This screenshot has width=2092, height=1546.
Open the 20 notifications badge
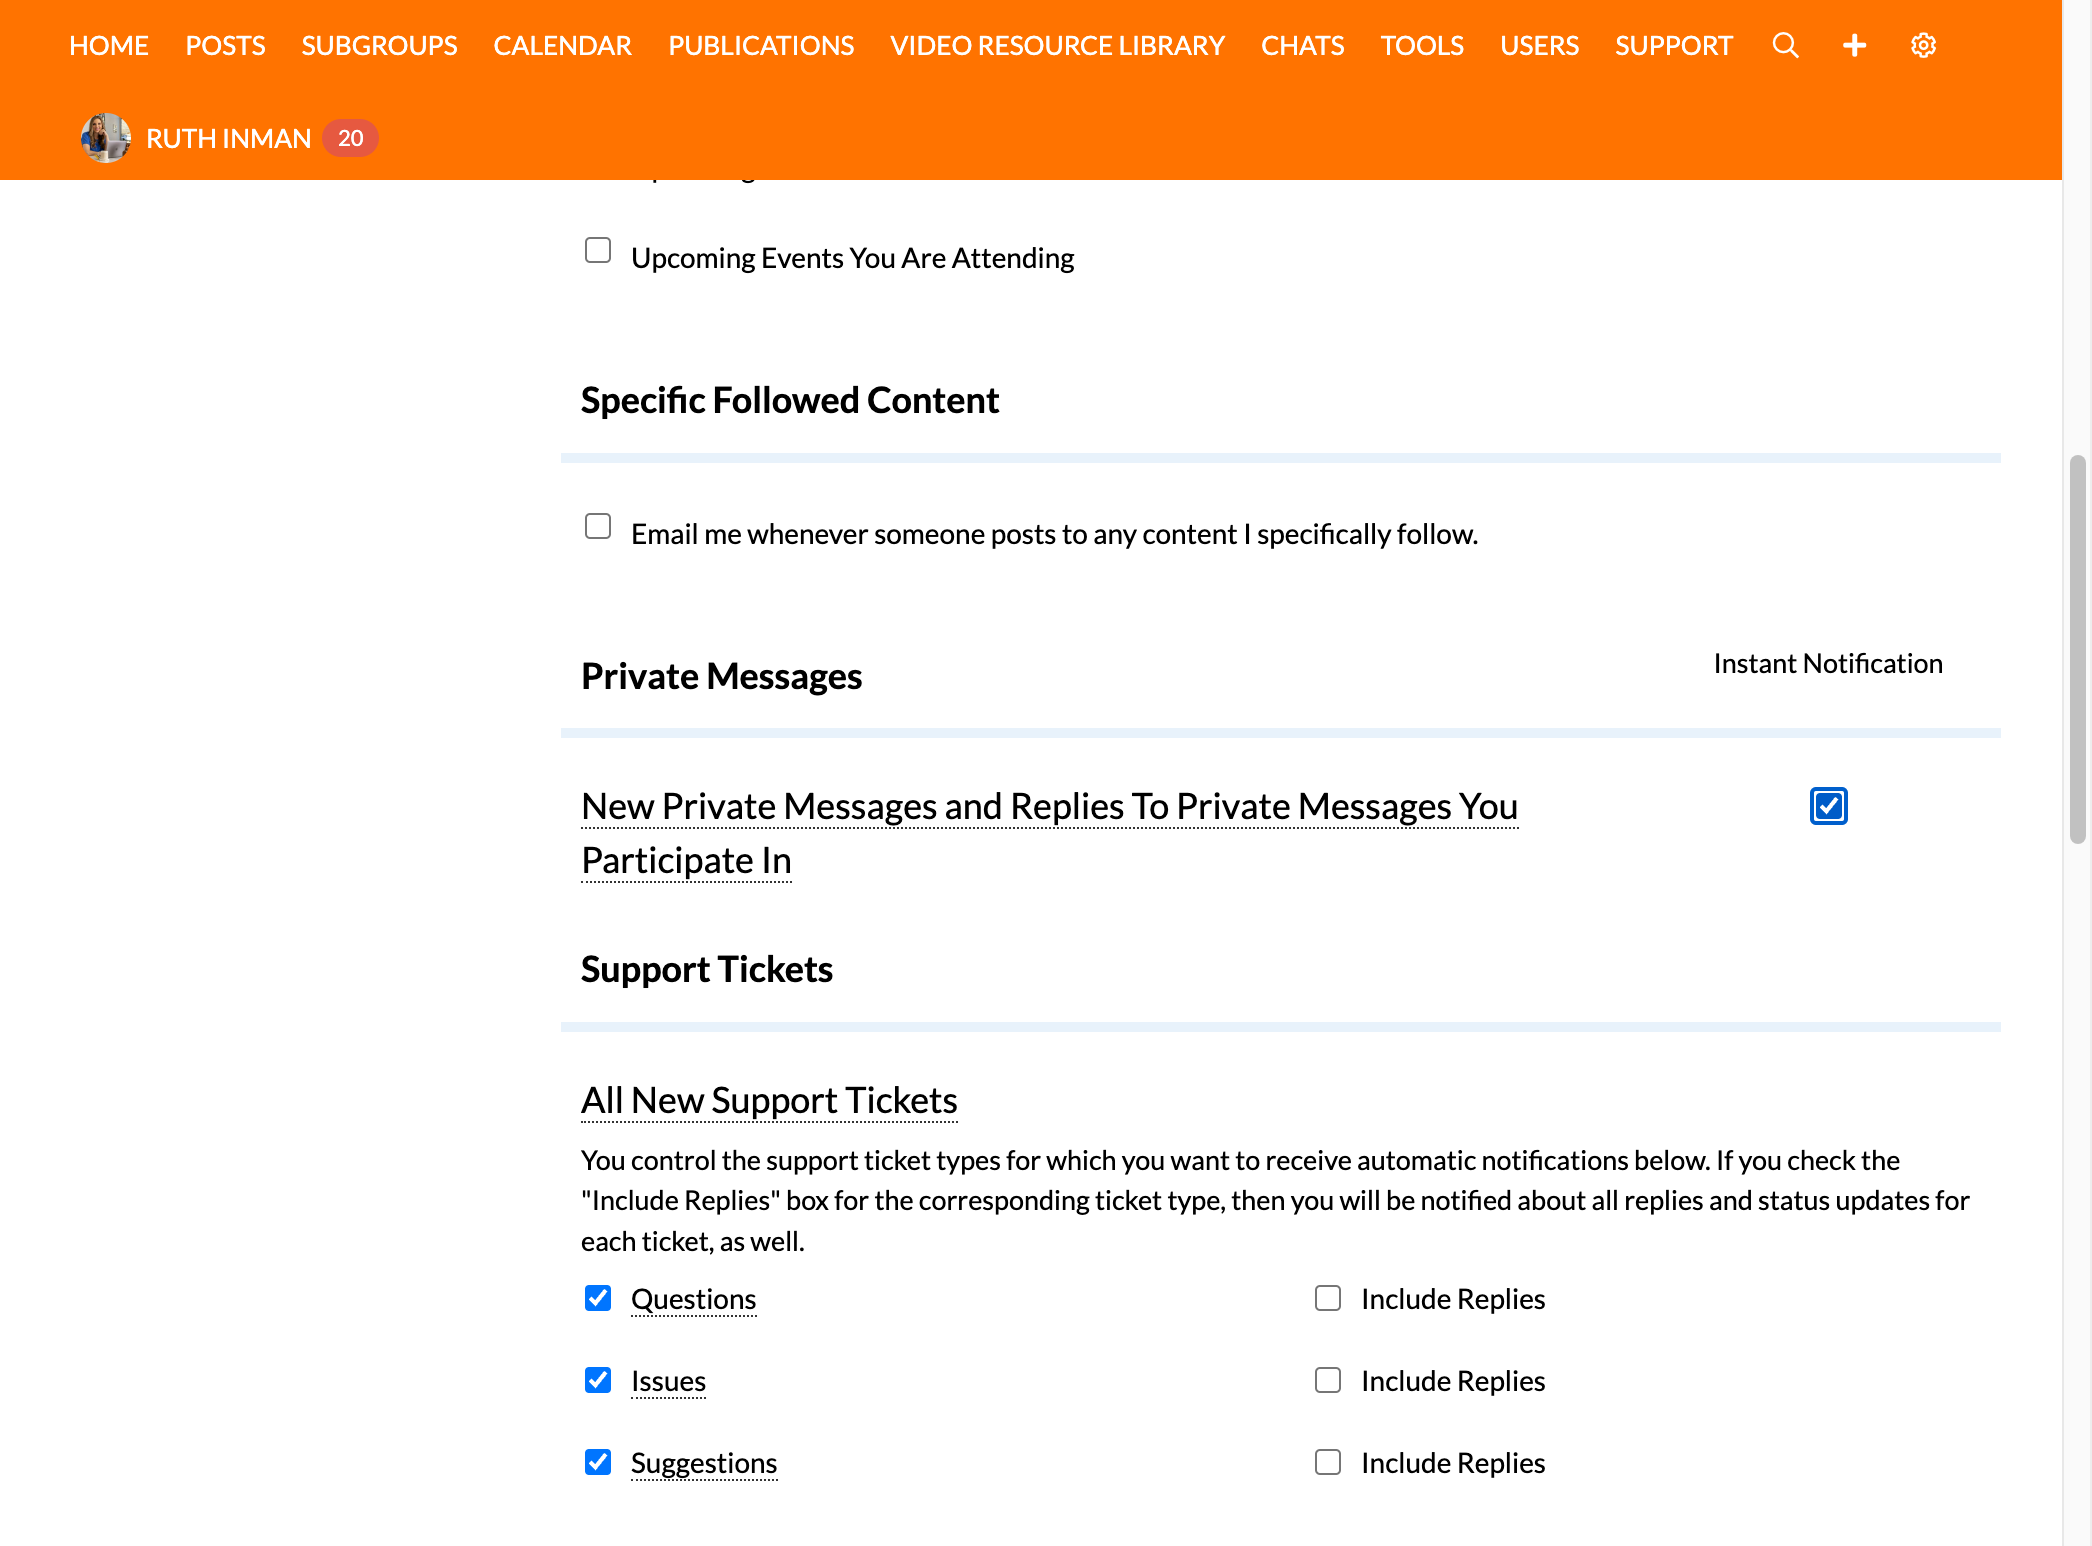350,138
